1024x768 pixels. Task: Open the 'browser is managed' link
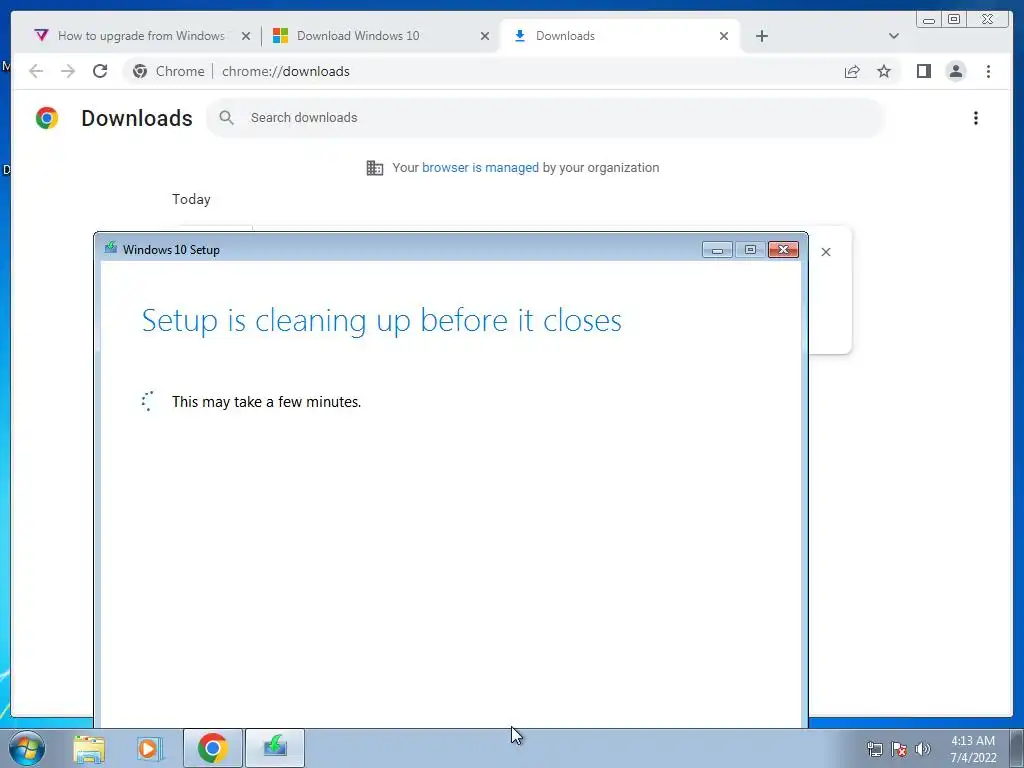(480, 168)
